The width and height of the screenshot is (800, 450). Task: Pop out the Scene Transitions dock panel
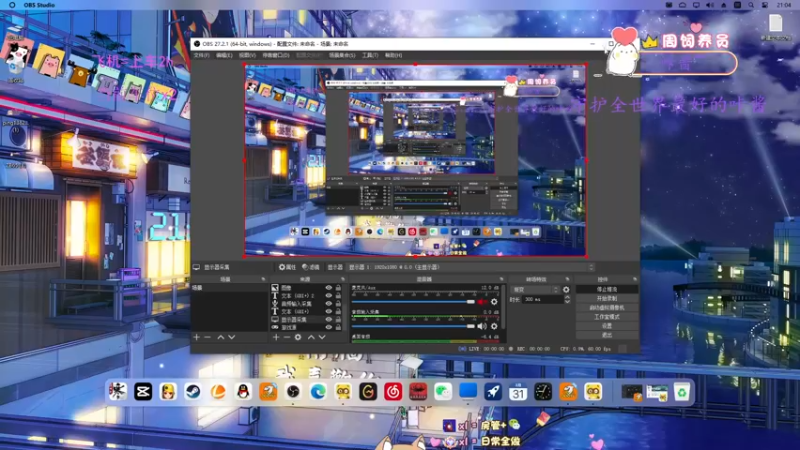click(567, 280)
